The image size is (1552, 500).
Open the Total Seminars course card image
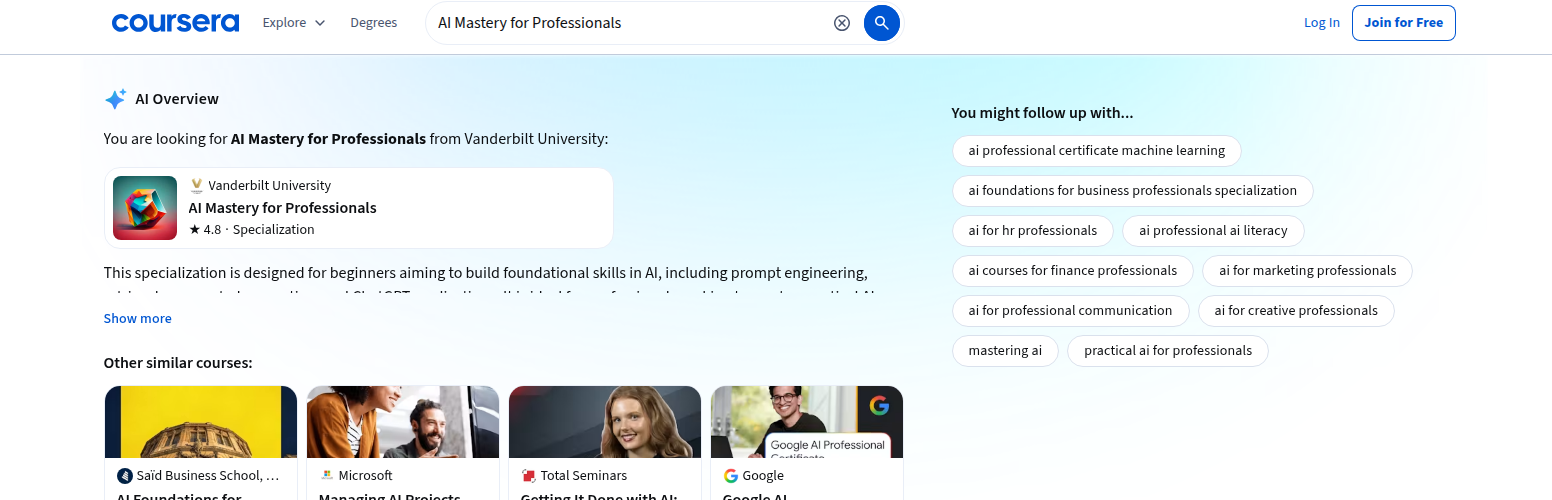pos(605,422)
